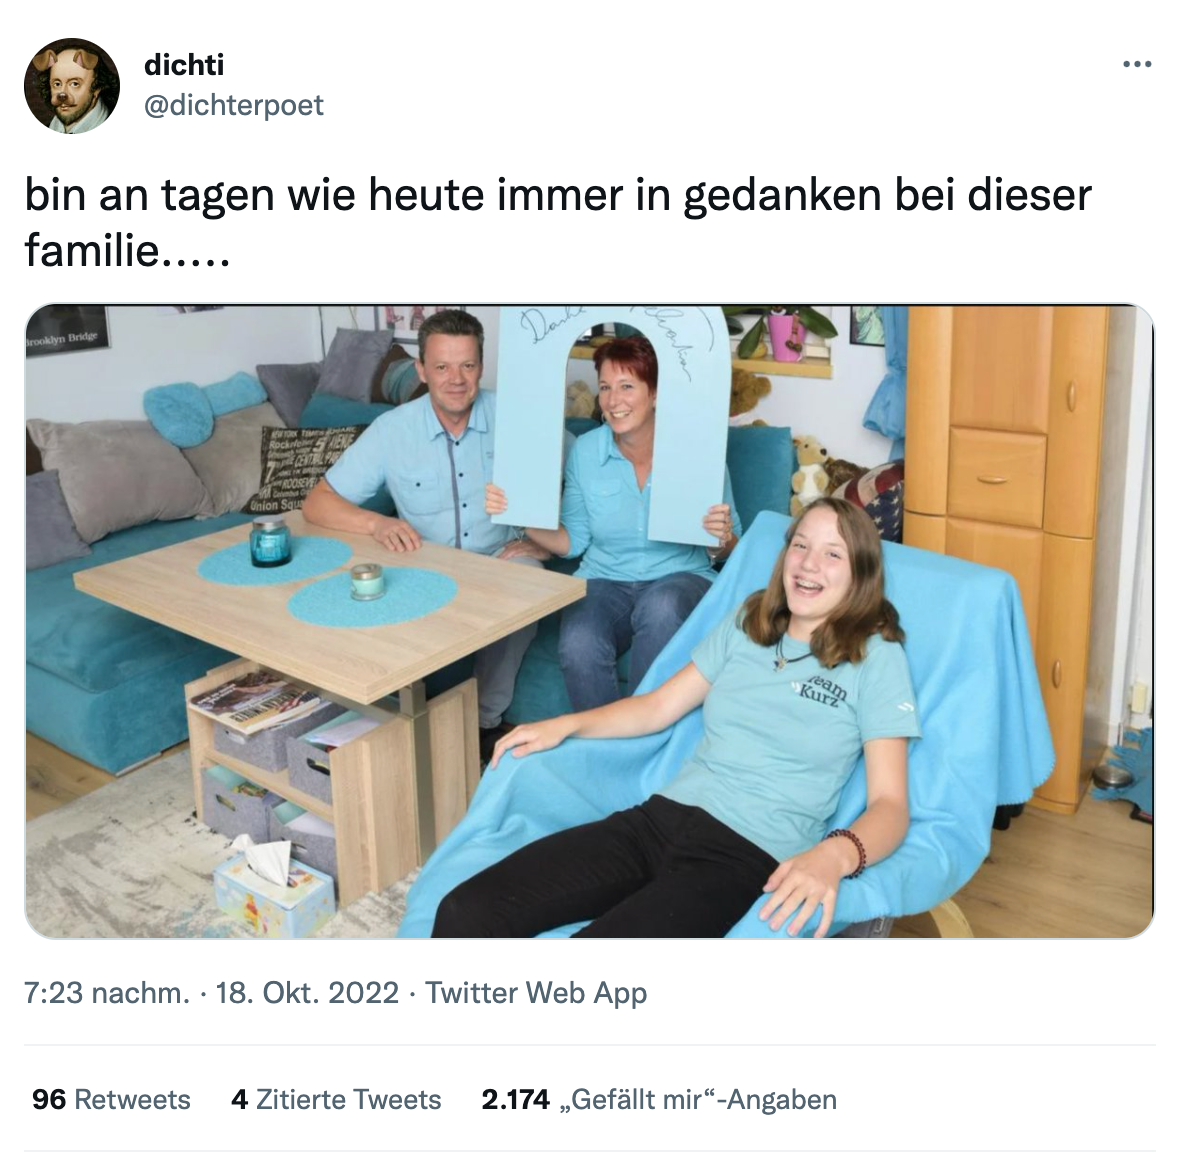Click the blue candle jar on the table
This screenshot has height=1154, width=1188.
270,541
